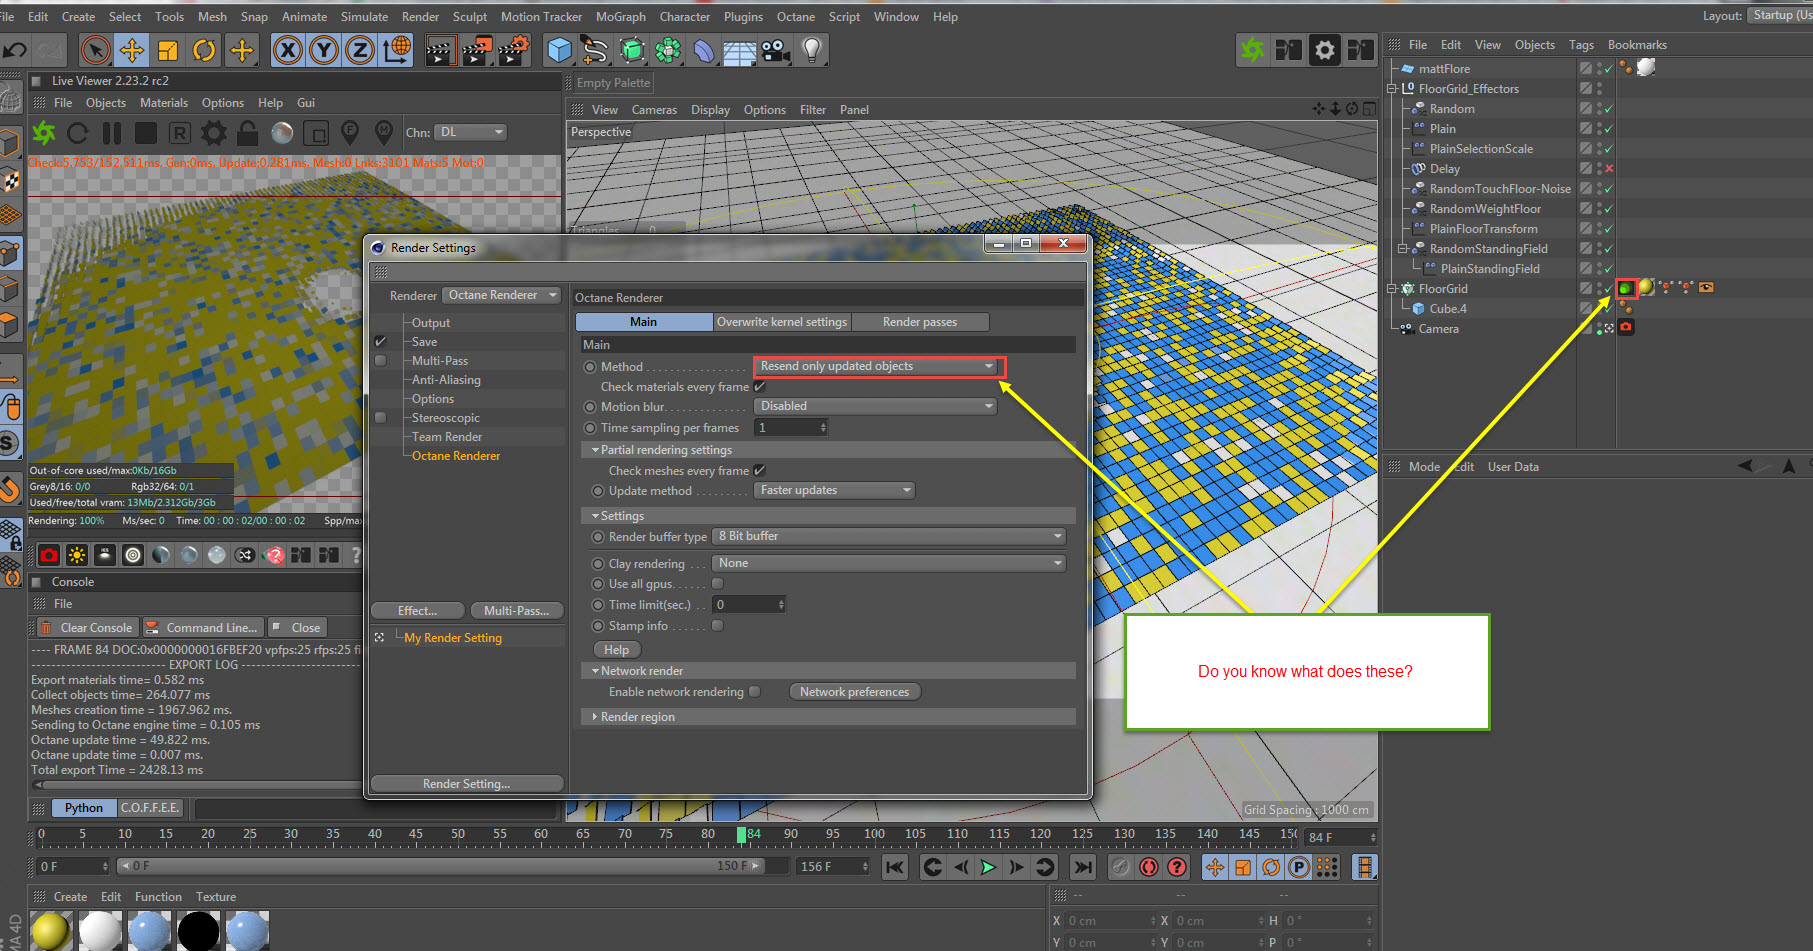Screen dimensions: 1813x951
Task: Select the yellow material swatch
Action: click(x=50, y=930)
